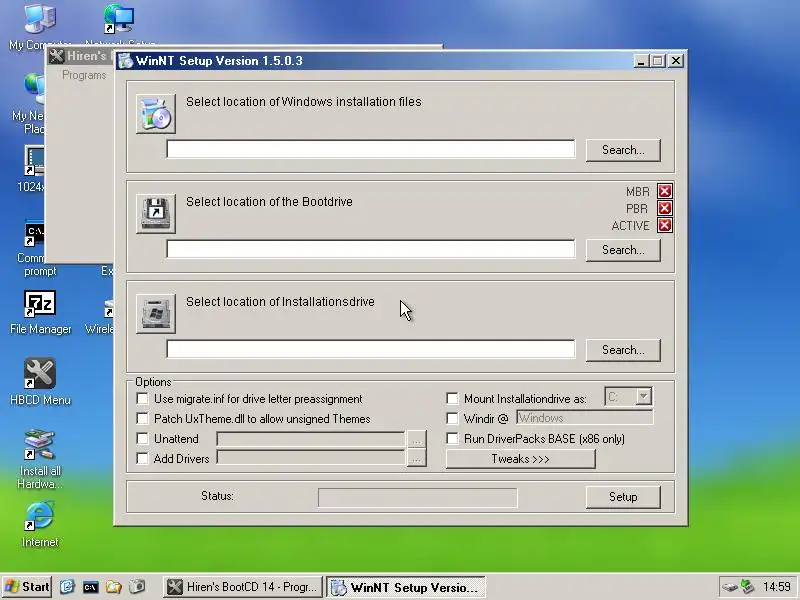800x600 pixels.
Task: Click the Unattend file path field
Action: coord(311,439)
